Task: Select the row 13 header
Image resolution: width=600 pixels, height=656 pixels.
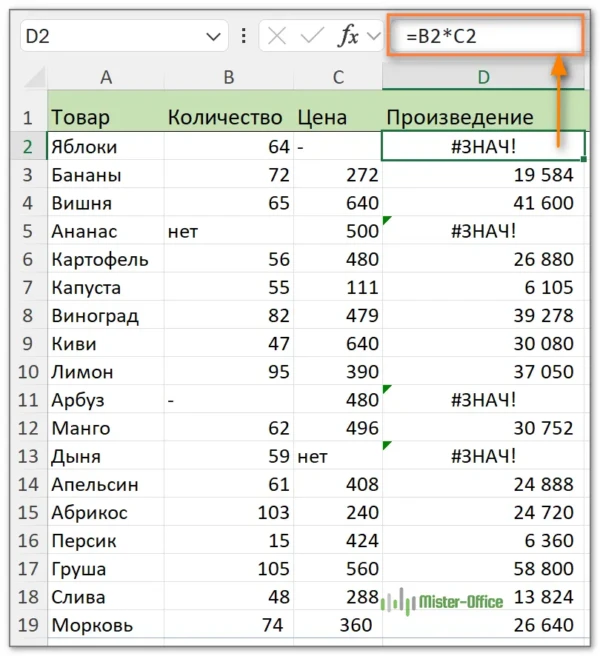Action: click(28, 457)
